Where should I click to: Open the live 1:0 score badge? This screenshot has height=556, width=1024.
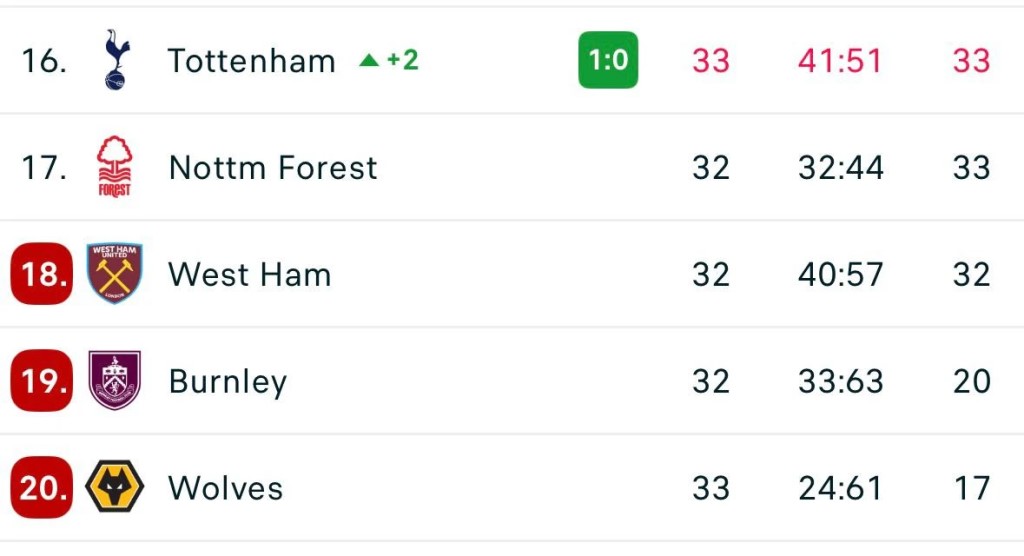[x=608, y=60]
